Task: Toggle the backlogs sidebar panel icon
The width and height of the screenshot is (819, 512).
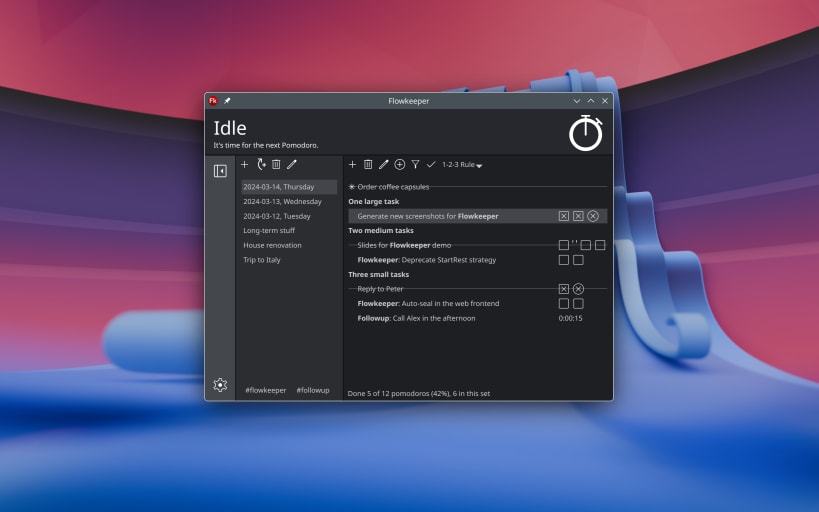Action: [220, 171]
